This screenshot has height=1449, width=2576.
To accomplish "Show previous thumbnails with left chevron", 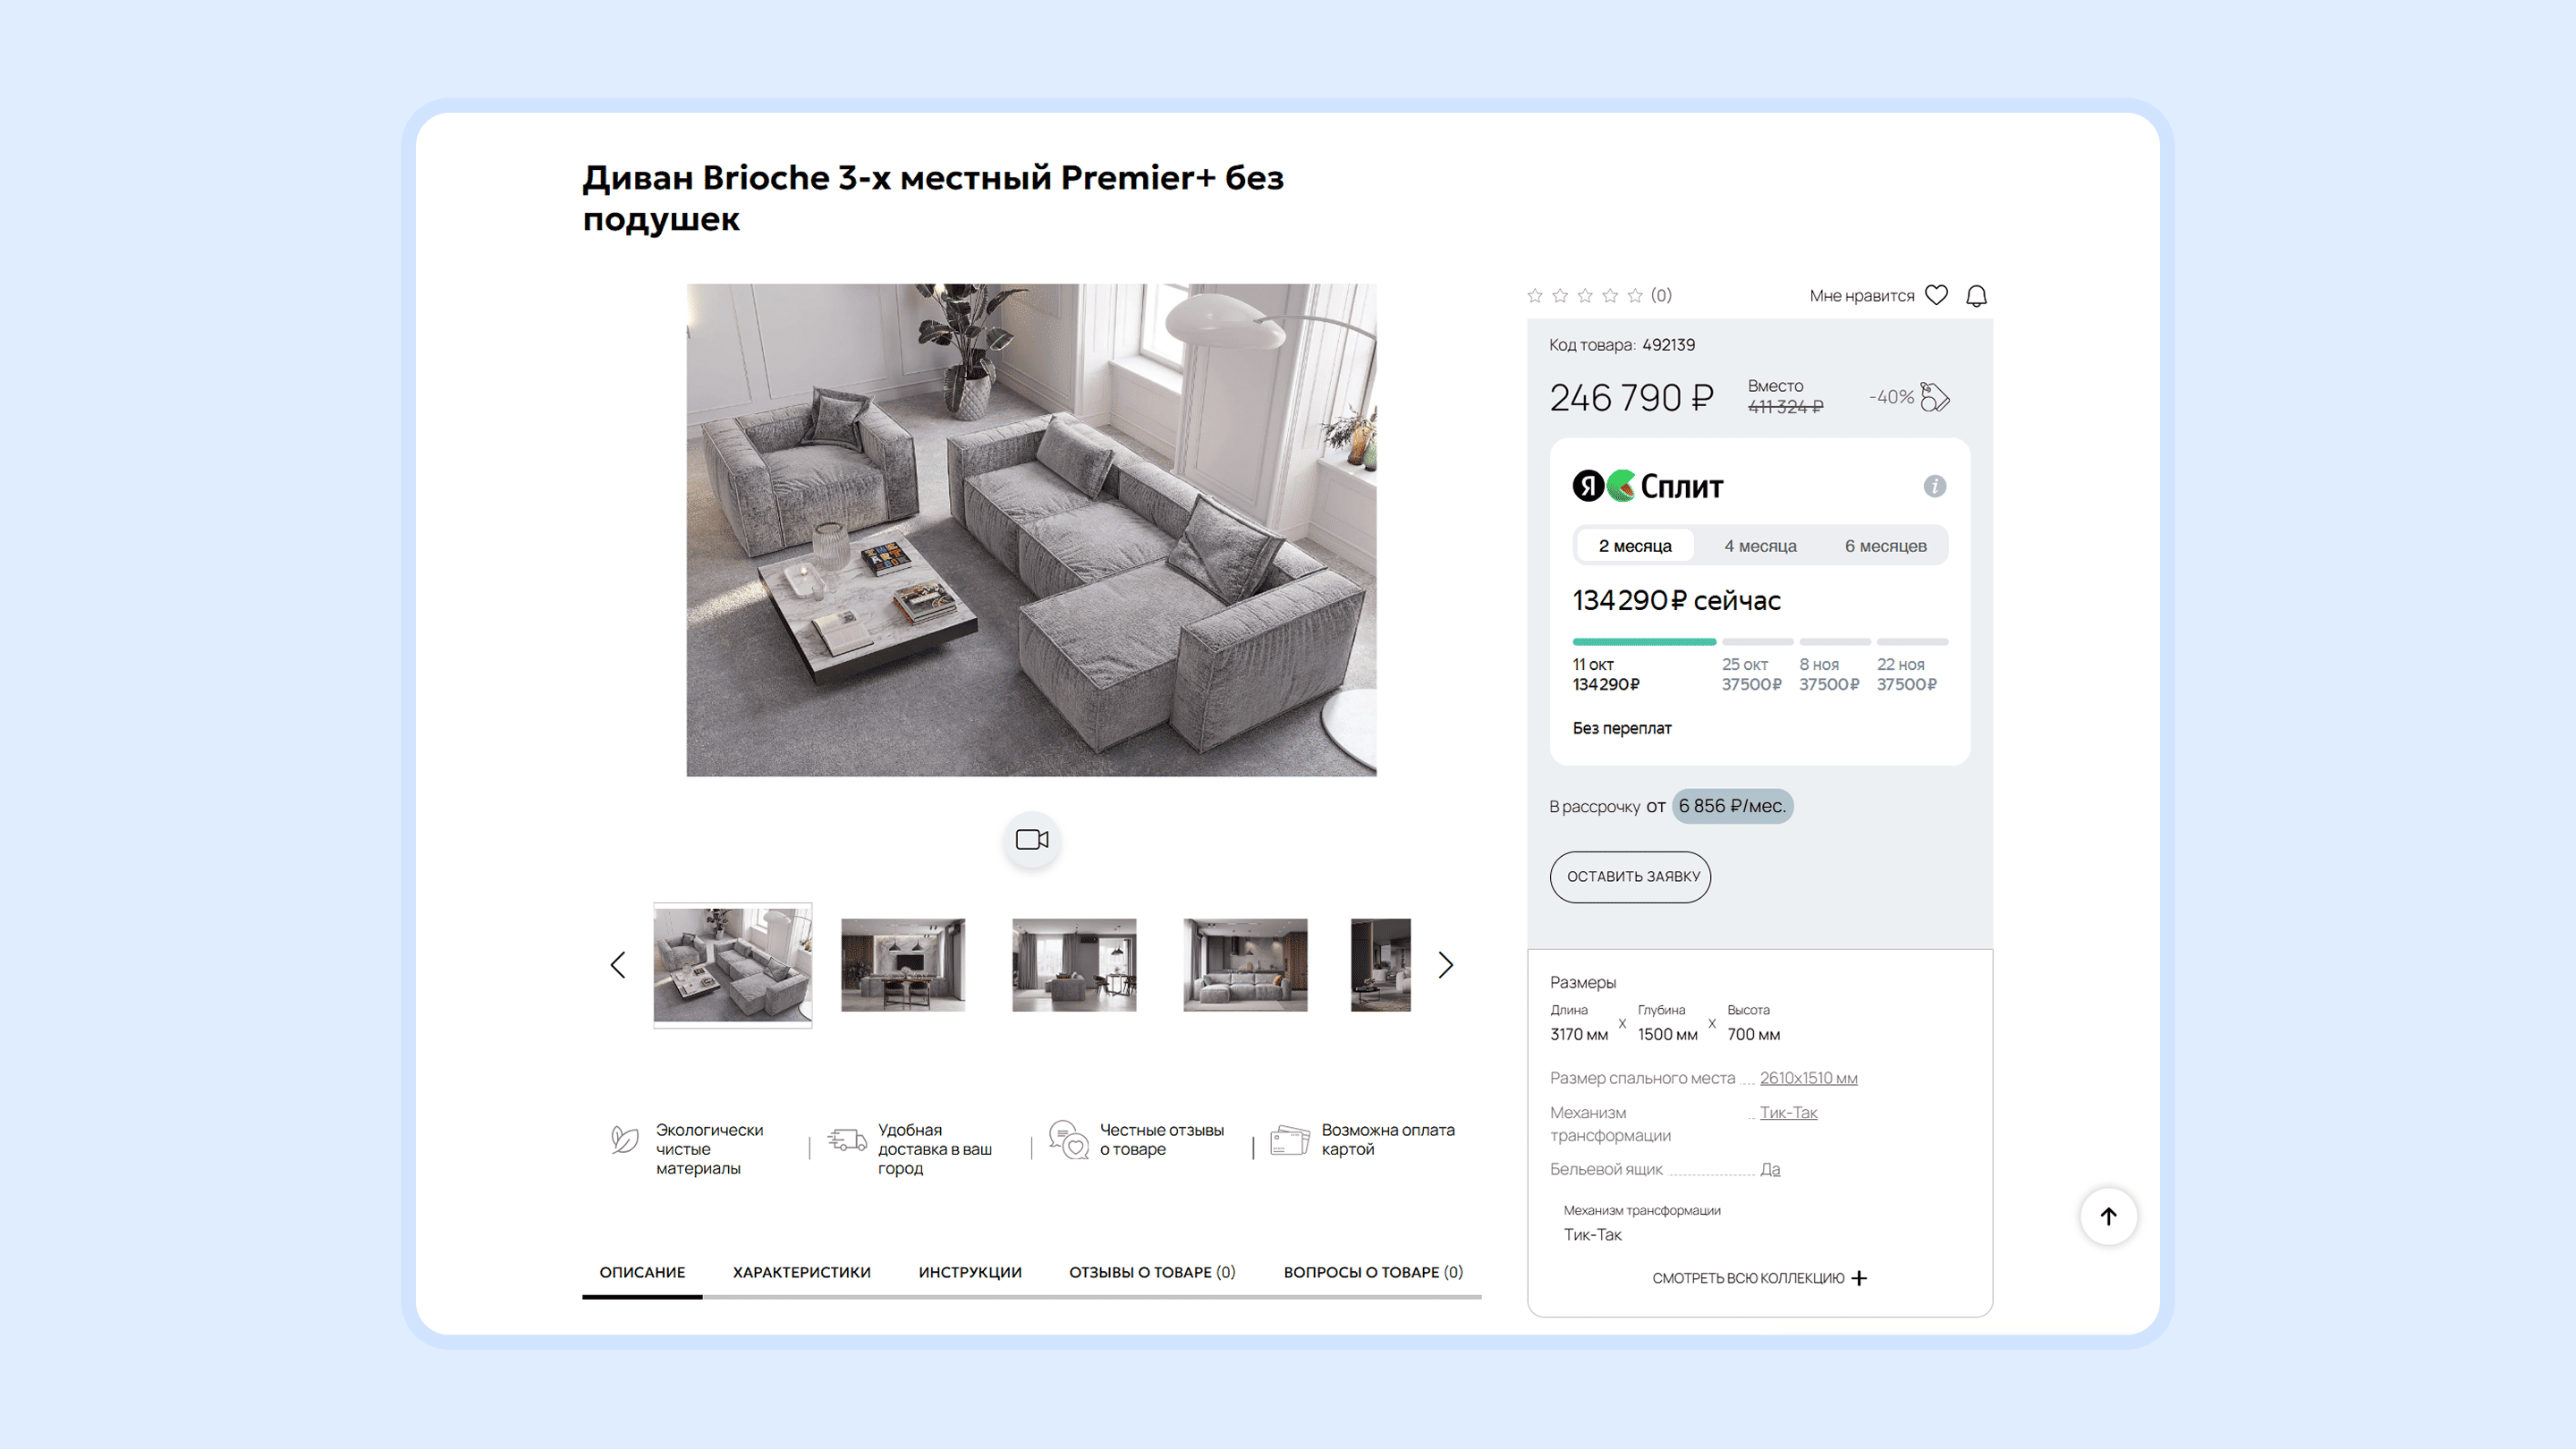I will (618, 965).
